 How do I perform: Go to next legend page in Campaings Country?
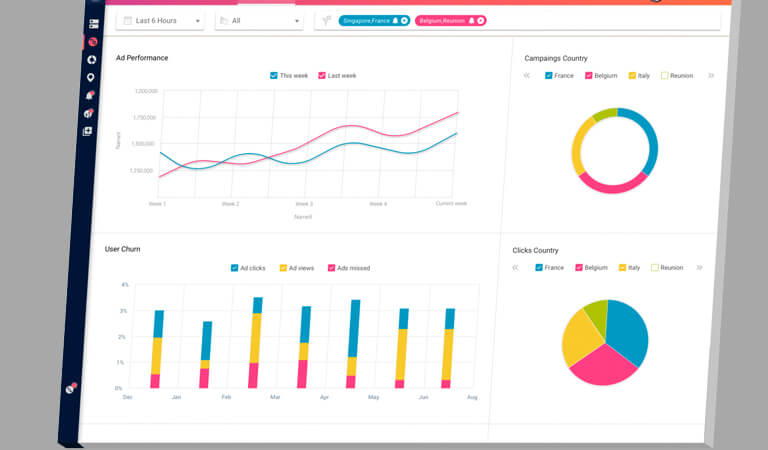coord(711,75)
